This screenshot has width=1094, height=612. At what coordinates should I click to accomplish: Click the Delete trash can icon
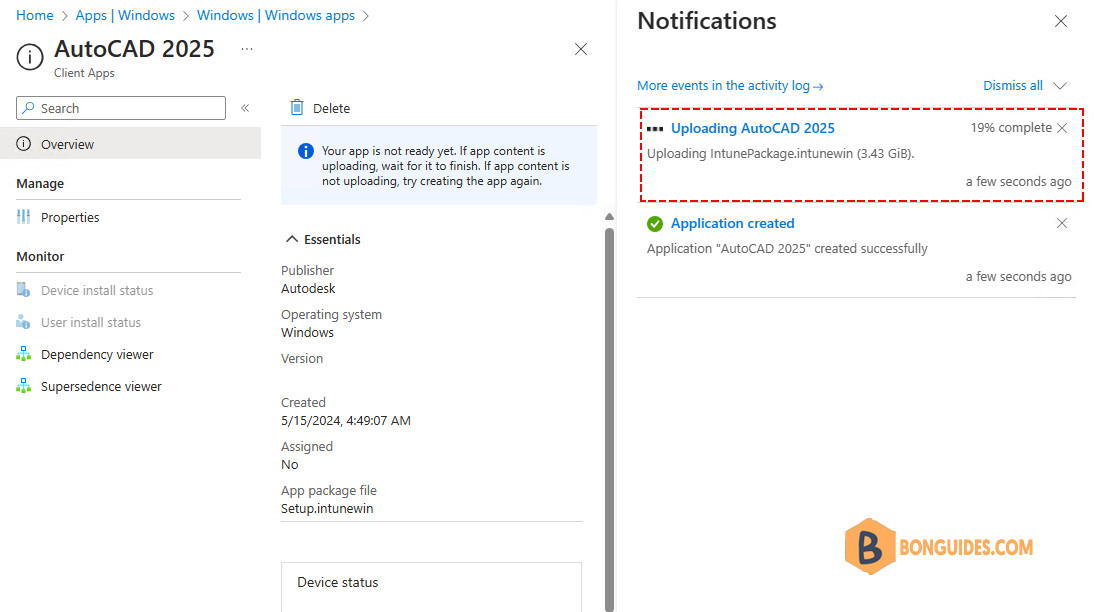click(x=297, y=107)
